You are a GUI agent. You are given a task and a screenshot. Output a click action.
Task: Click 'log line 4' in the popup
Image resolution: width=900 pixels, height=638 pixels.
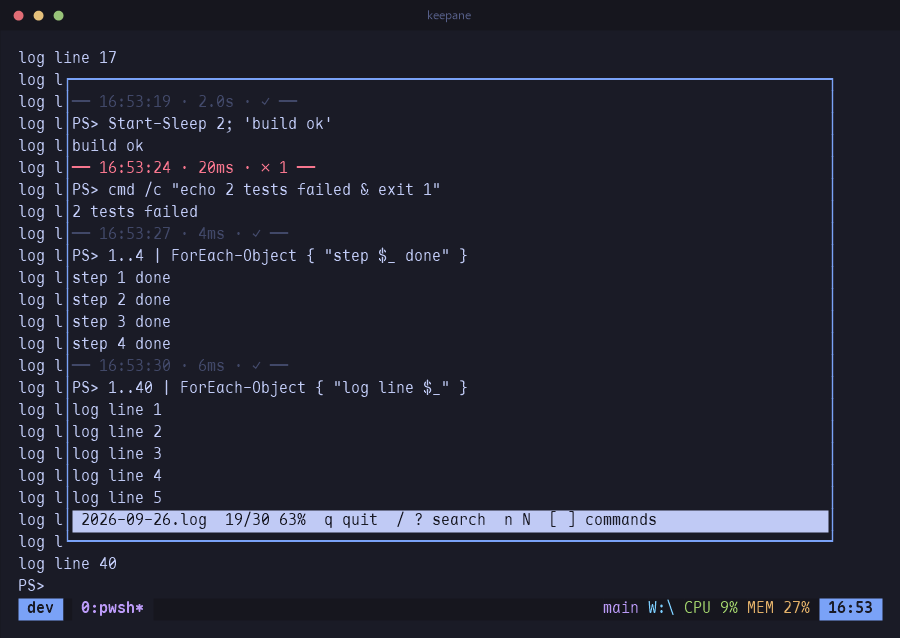coord(117,476)
